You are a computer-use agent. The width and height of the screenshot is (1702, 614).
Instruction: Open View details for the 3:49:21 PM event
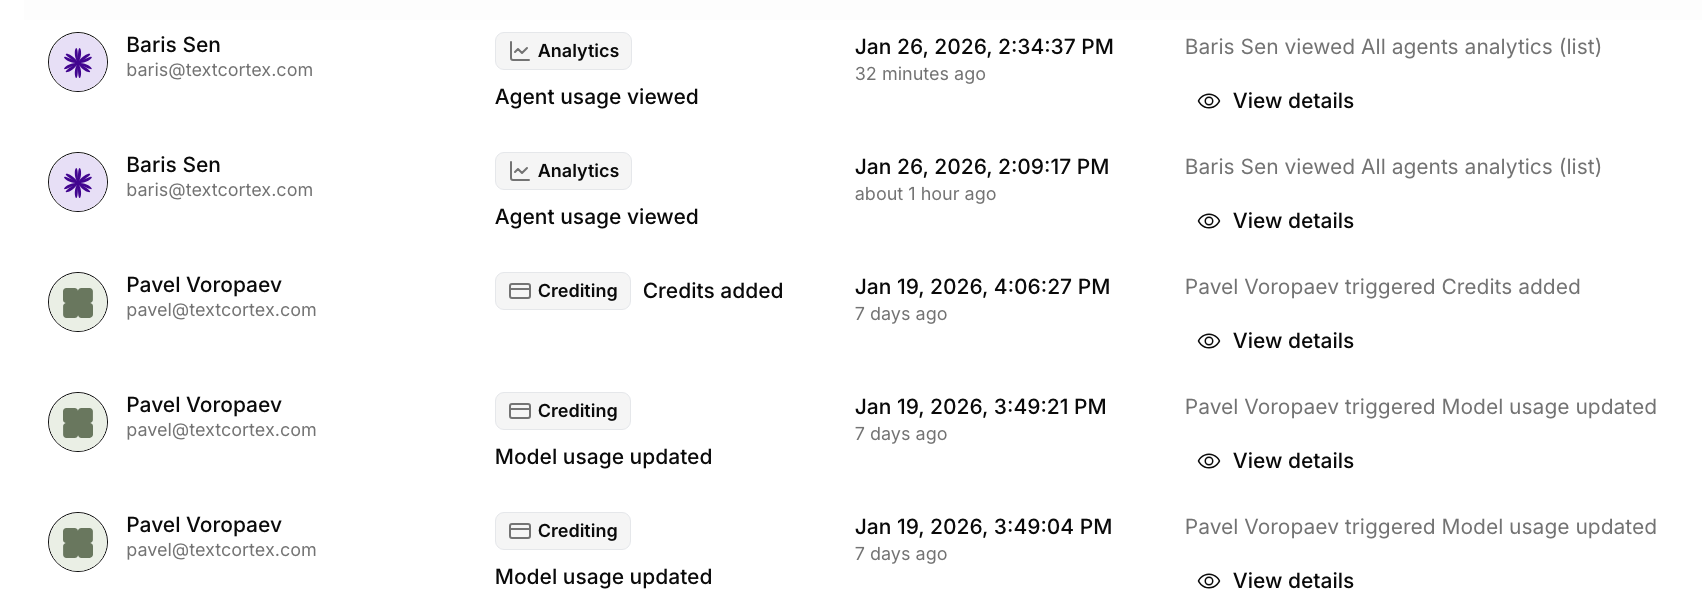[1292, 461]
